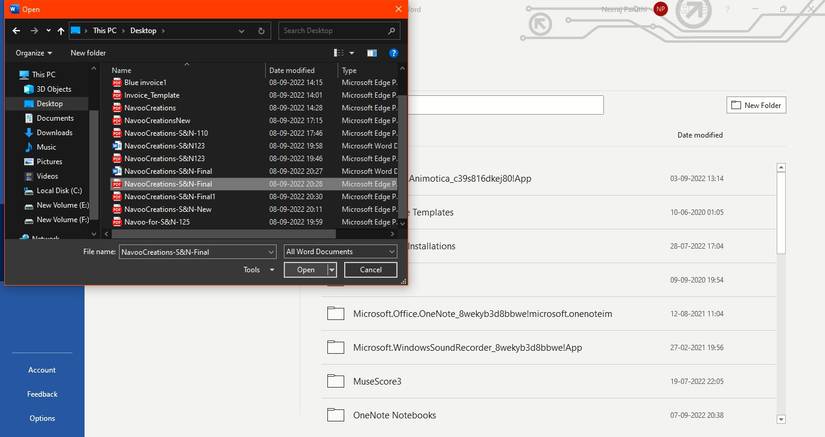This screenshot has height=437, width=825.
Task: Select NavooCreations-S&N123 Word document
Action: (x=254, y=146)
